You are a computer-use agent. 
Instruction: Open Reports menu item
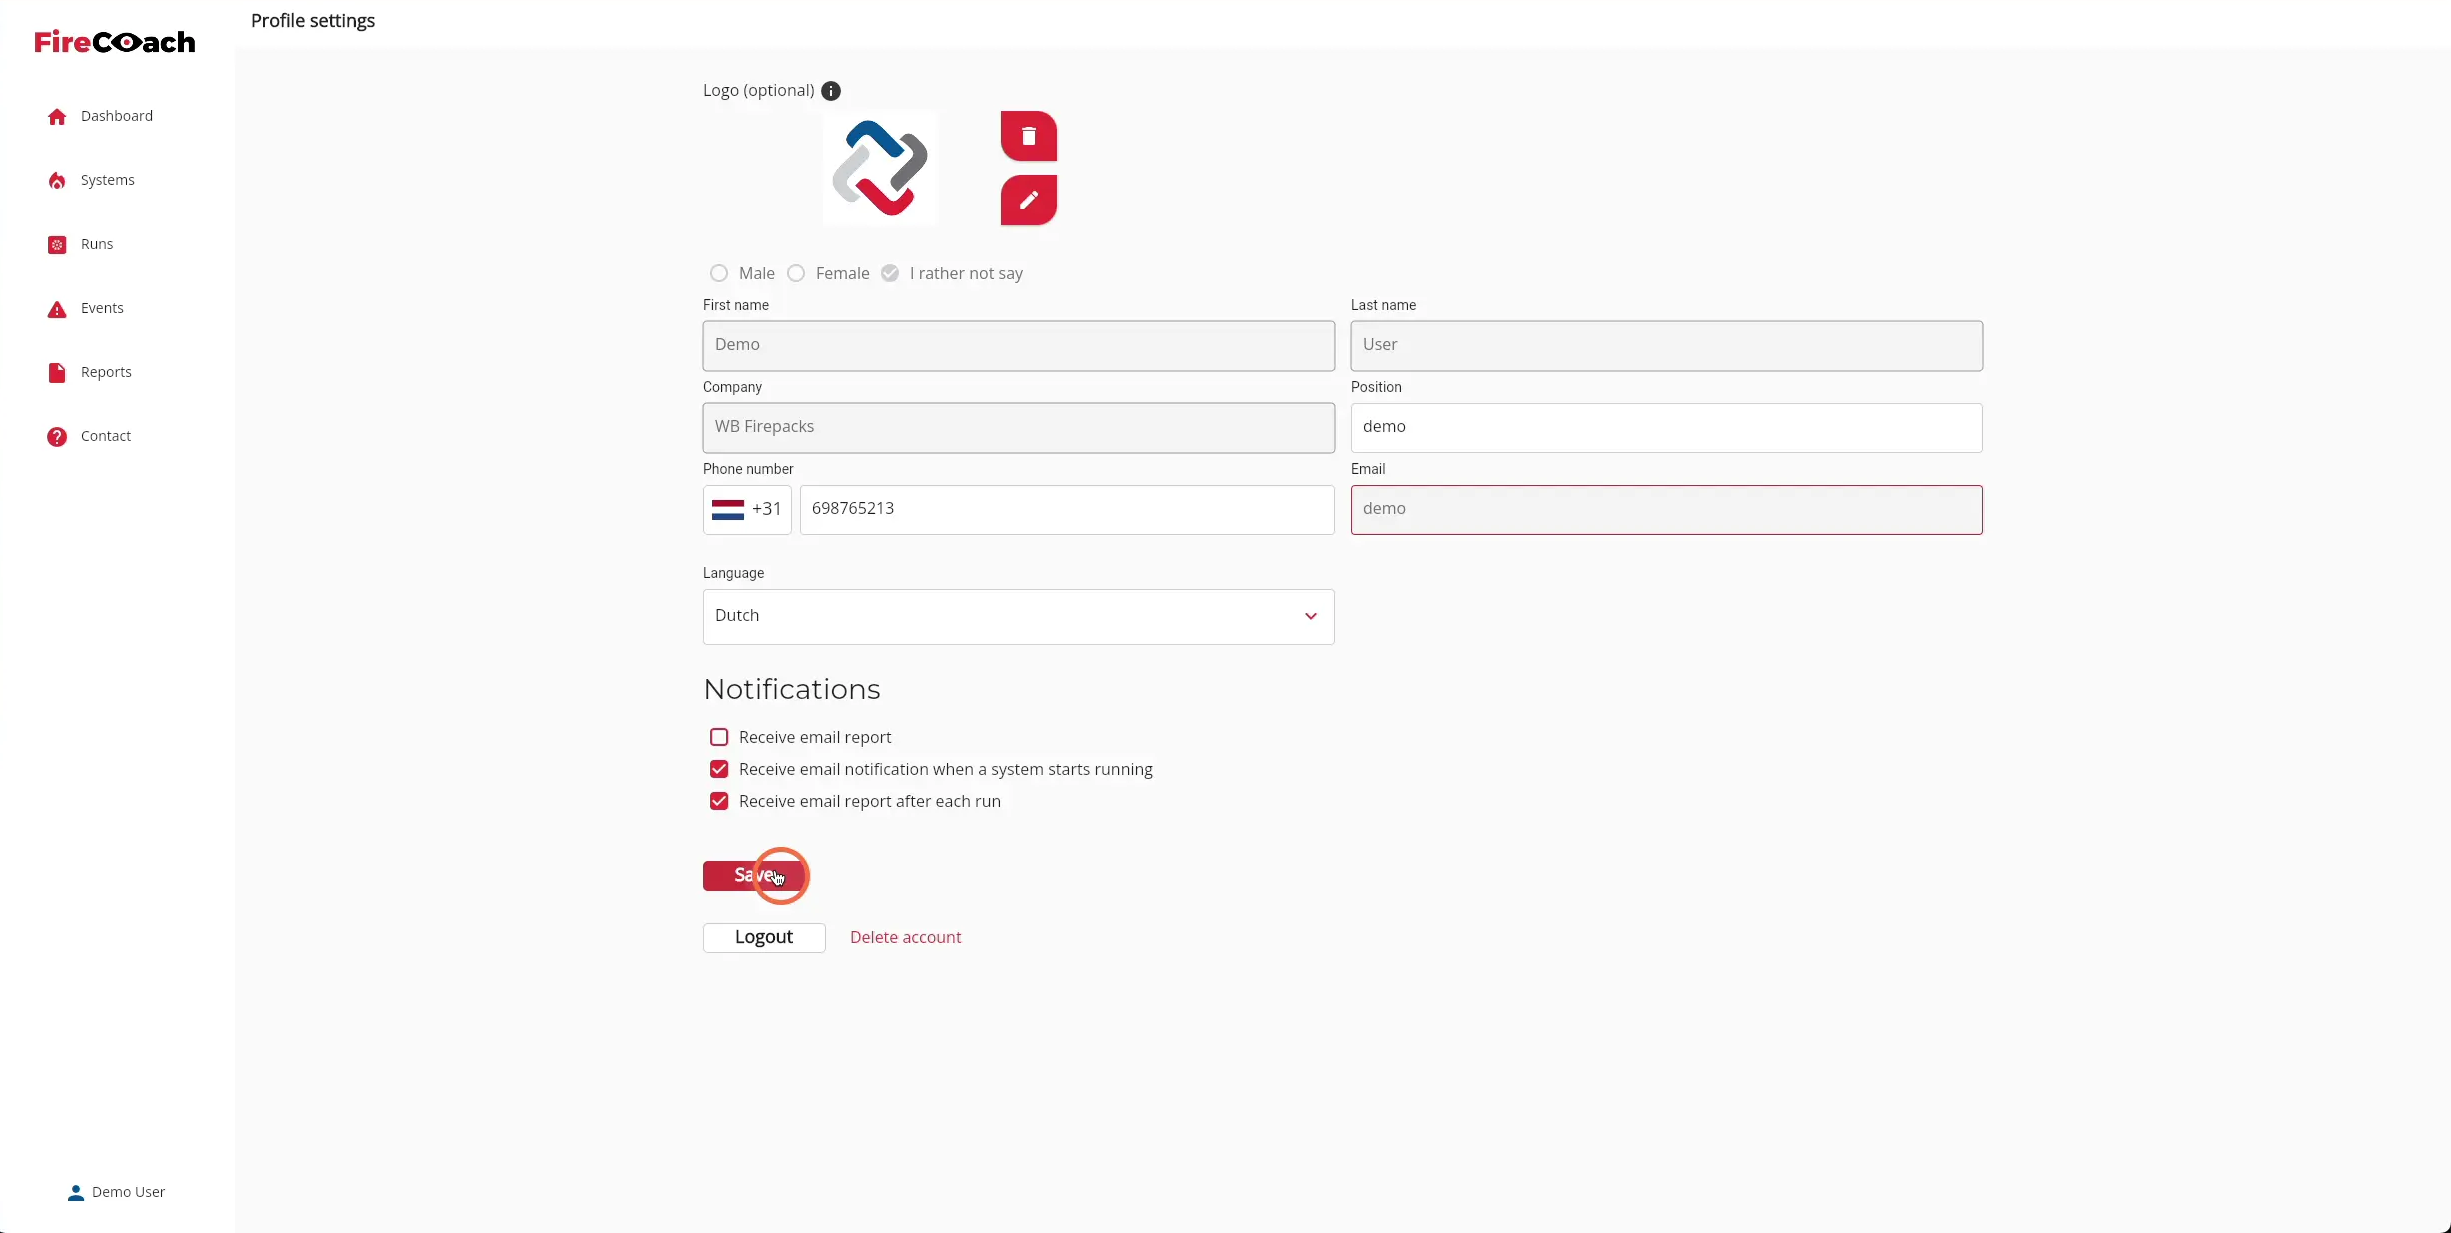click(x=106, y=372)
